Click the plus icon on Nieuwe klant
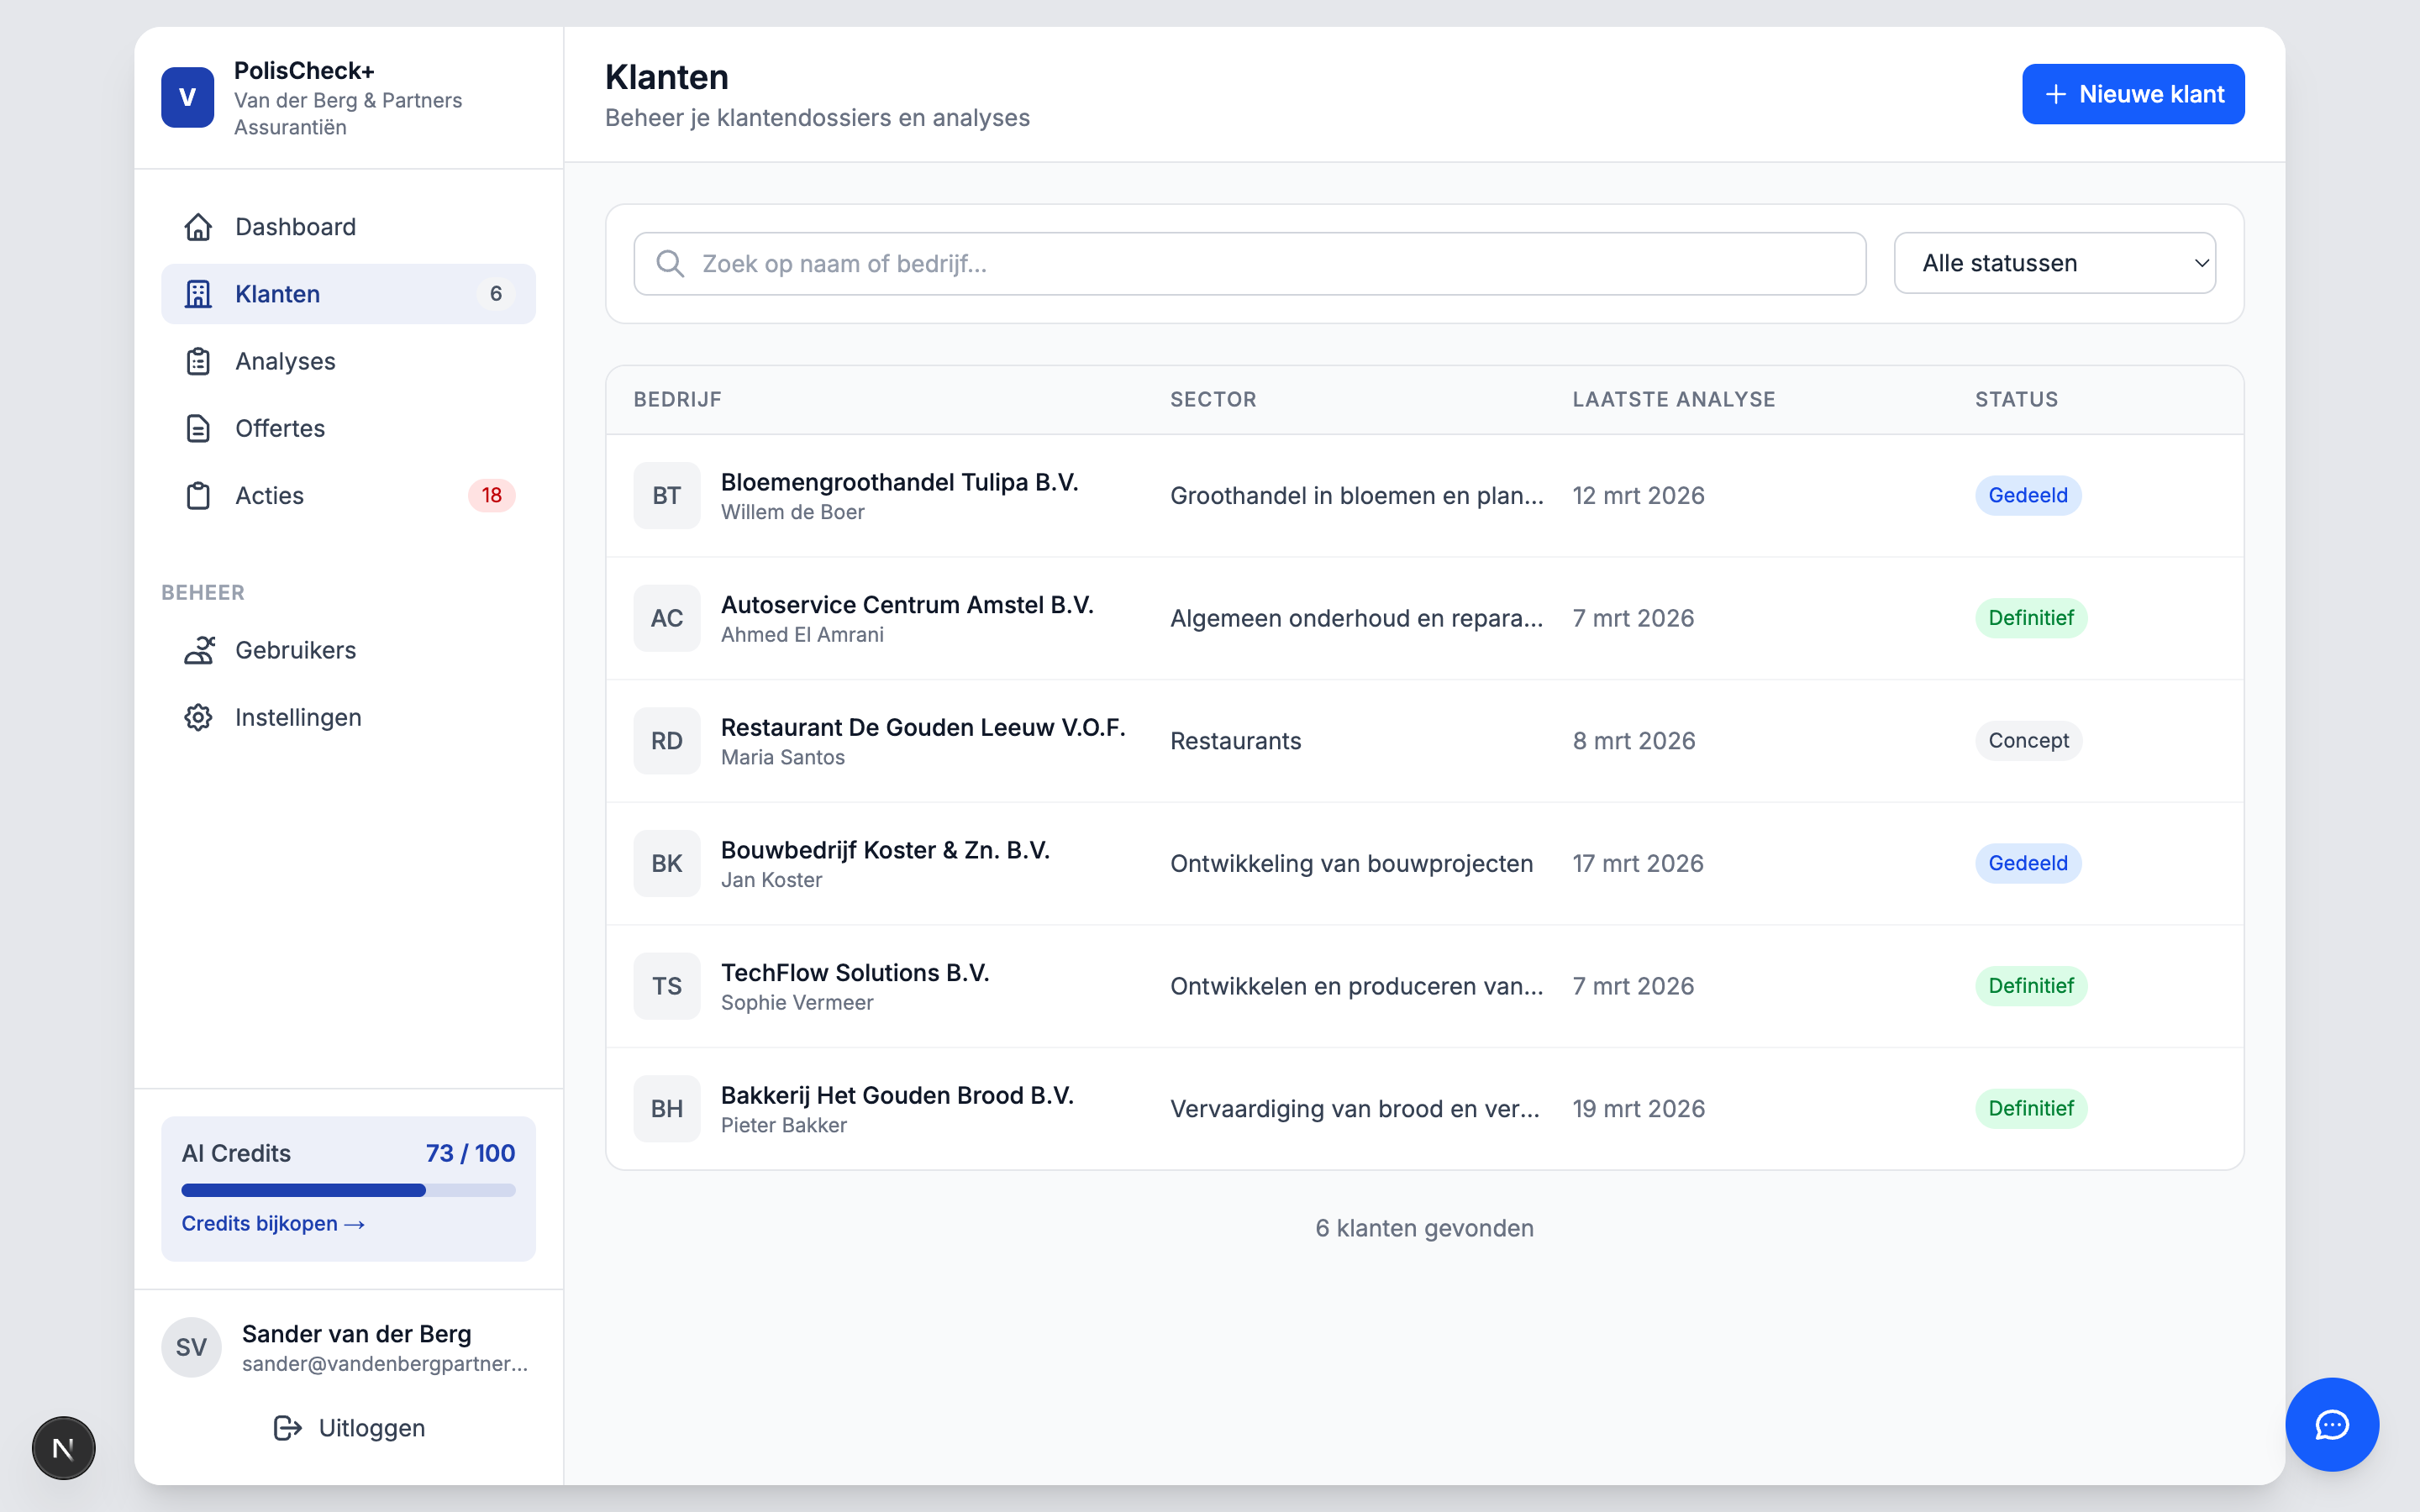Viewport: 2420px width, 1512px height. click(x=2055, y=94)
